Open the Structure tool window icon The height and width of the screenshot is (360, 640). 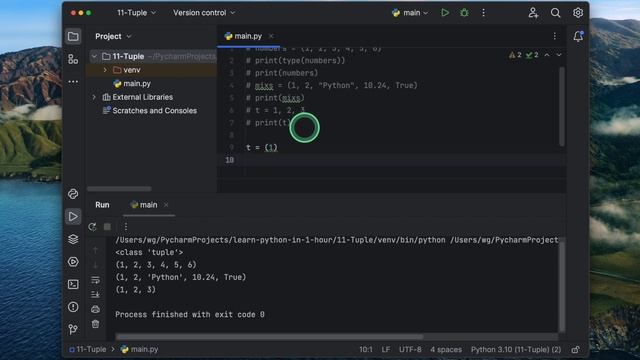(73, 59)
